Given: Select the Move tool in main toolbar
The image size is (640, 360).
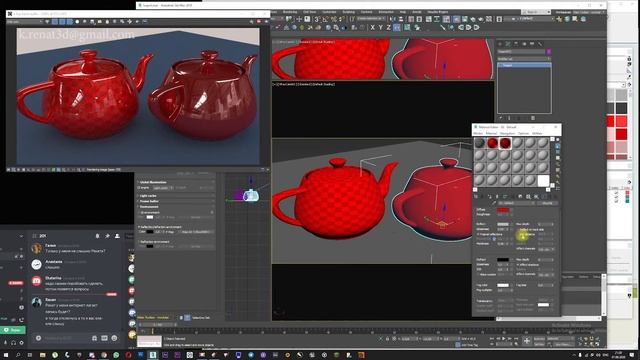Looking at the screenshot, I should pos(299,19).
